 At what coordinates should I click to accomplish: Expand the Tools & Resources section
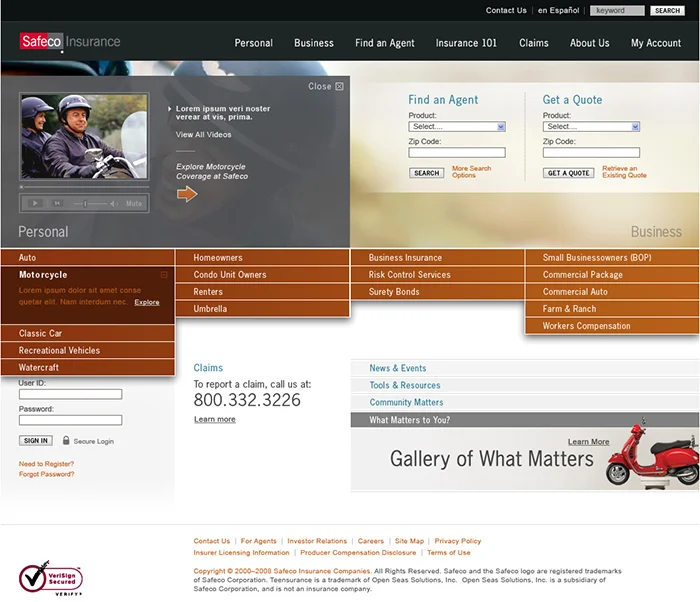point(525,385)
